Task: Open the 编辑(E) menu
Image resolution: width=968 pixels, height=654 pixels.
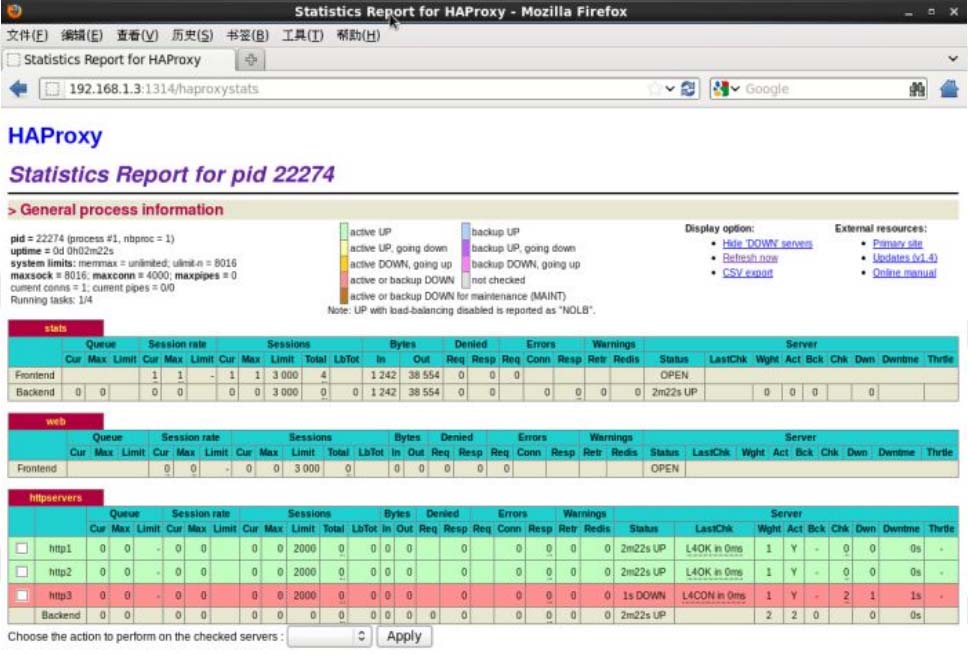Action: point(82,35)
